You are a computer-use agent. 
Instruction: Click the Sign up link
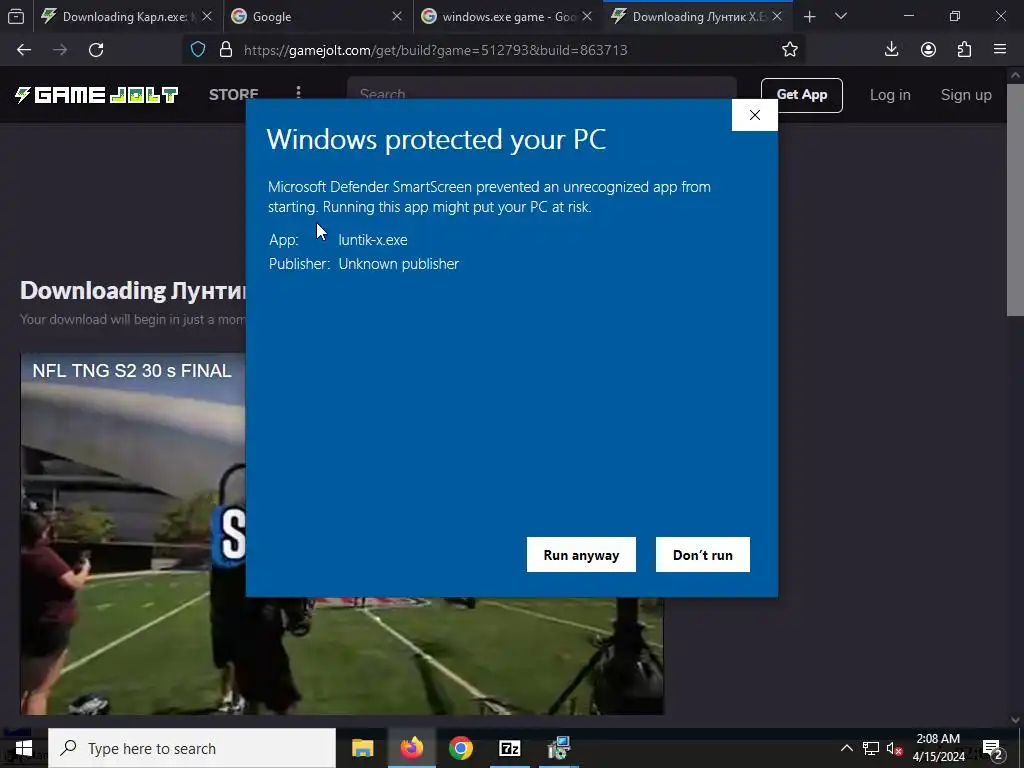tap(966, 95)
